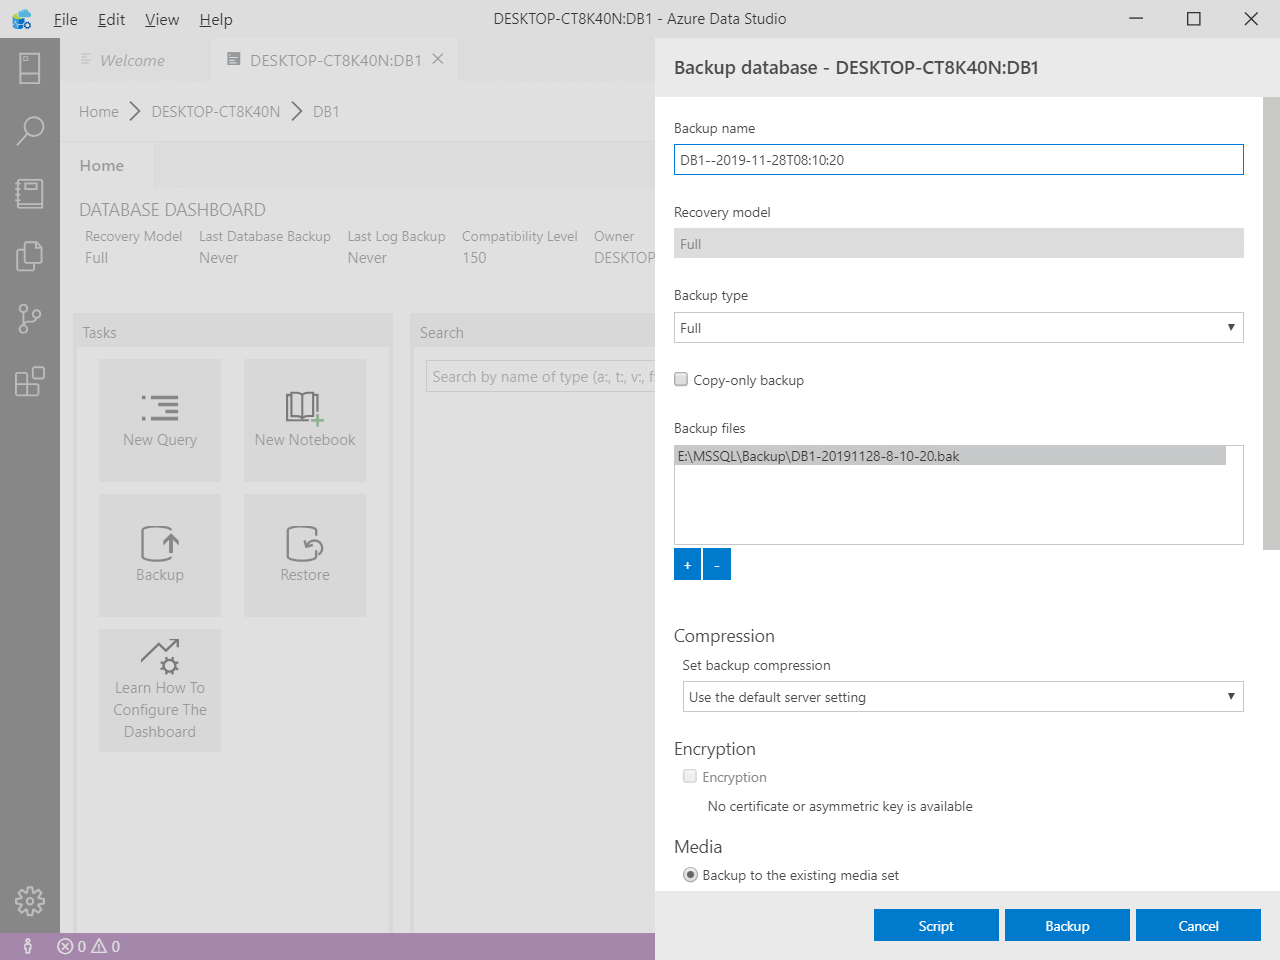The height and width of the screenshot is (960, 1280).
Task: Open Learn How To Configure The Dashboard tile
Action: [160, 690]
